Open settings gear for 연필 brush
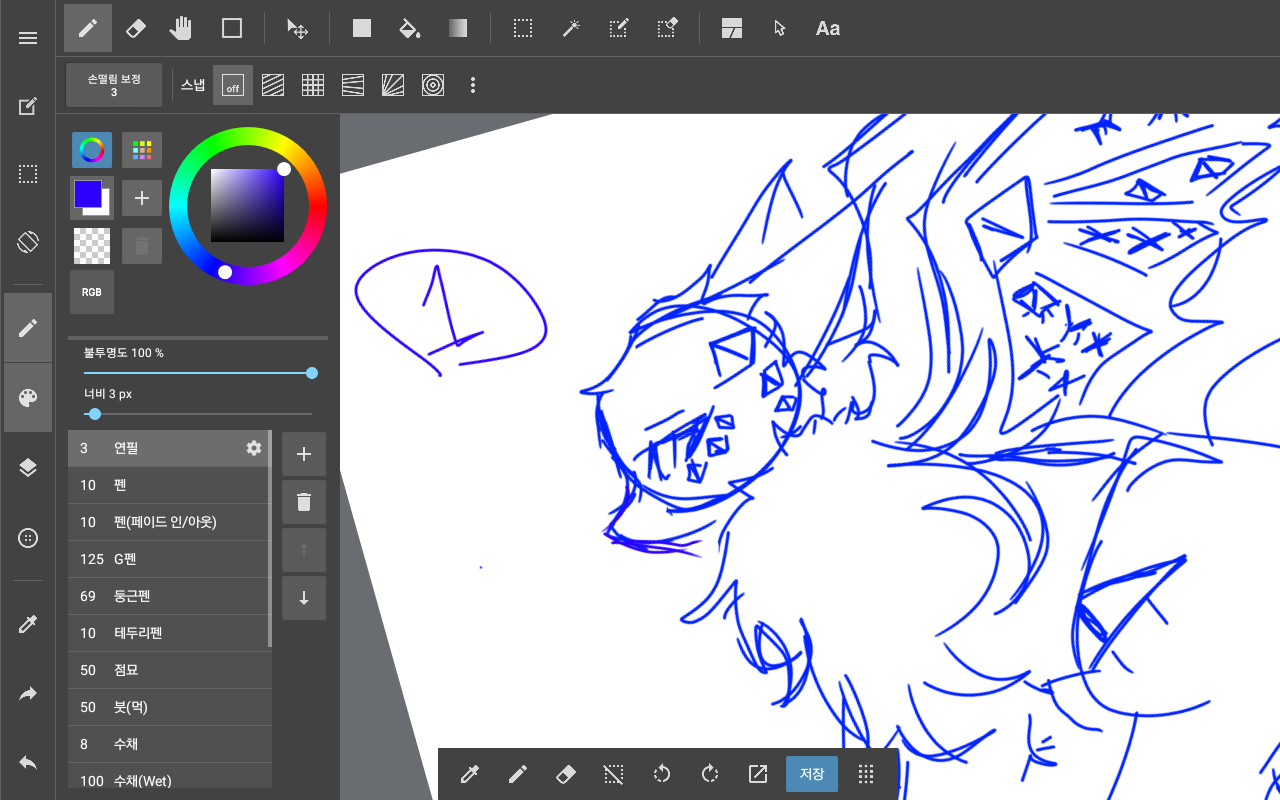Screen dimensions: 1280x800 [x=254, y=448]
